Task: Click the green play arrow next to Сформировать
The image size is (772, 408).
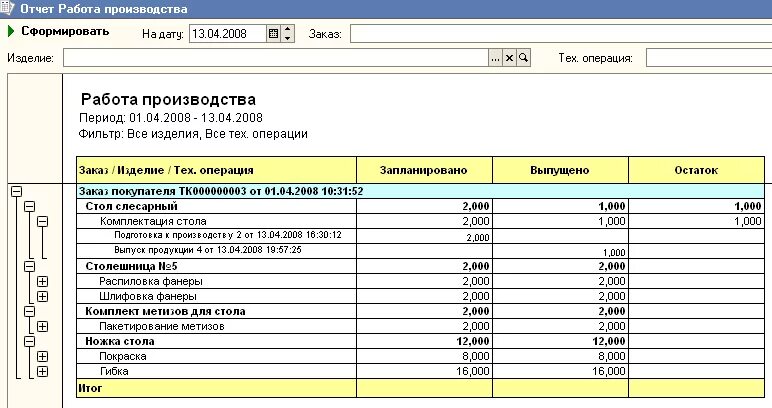Action: 11,31
